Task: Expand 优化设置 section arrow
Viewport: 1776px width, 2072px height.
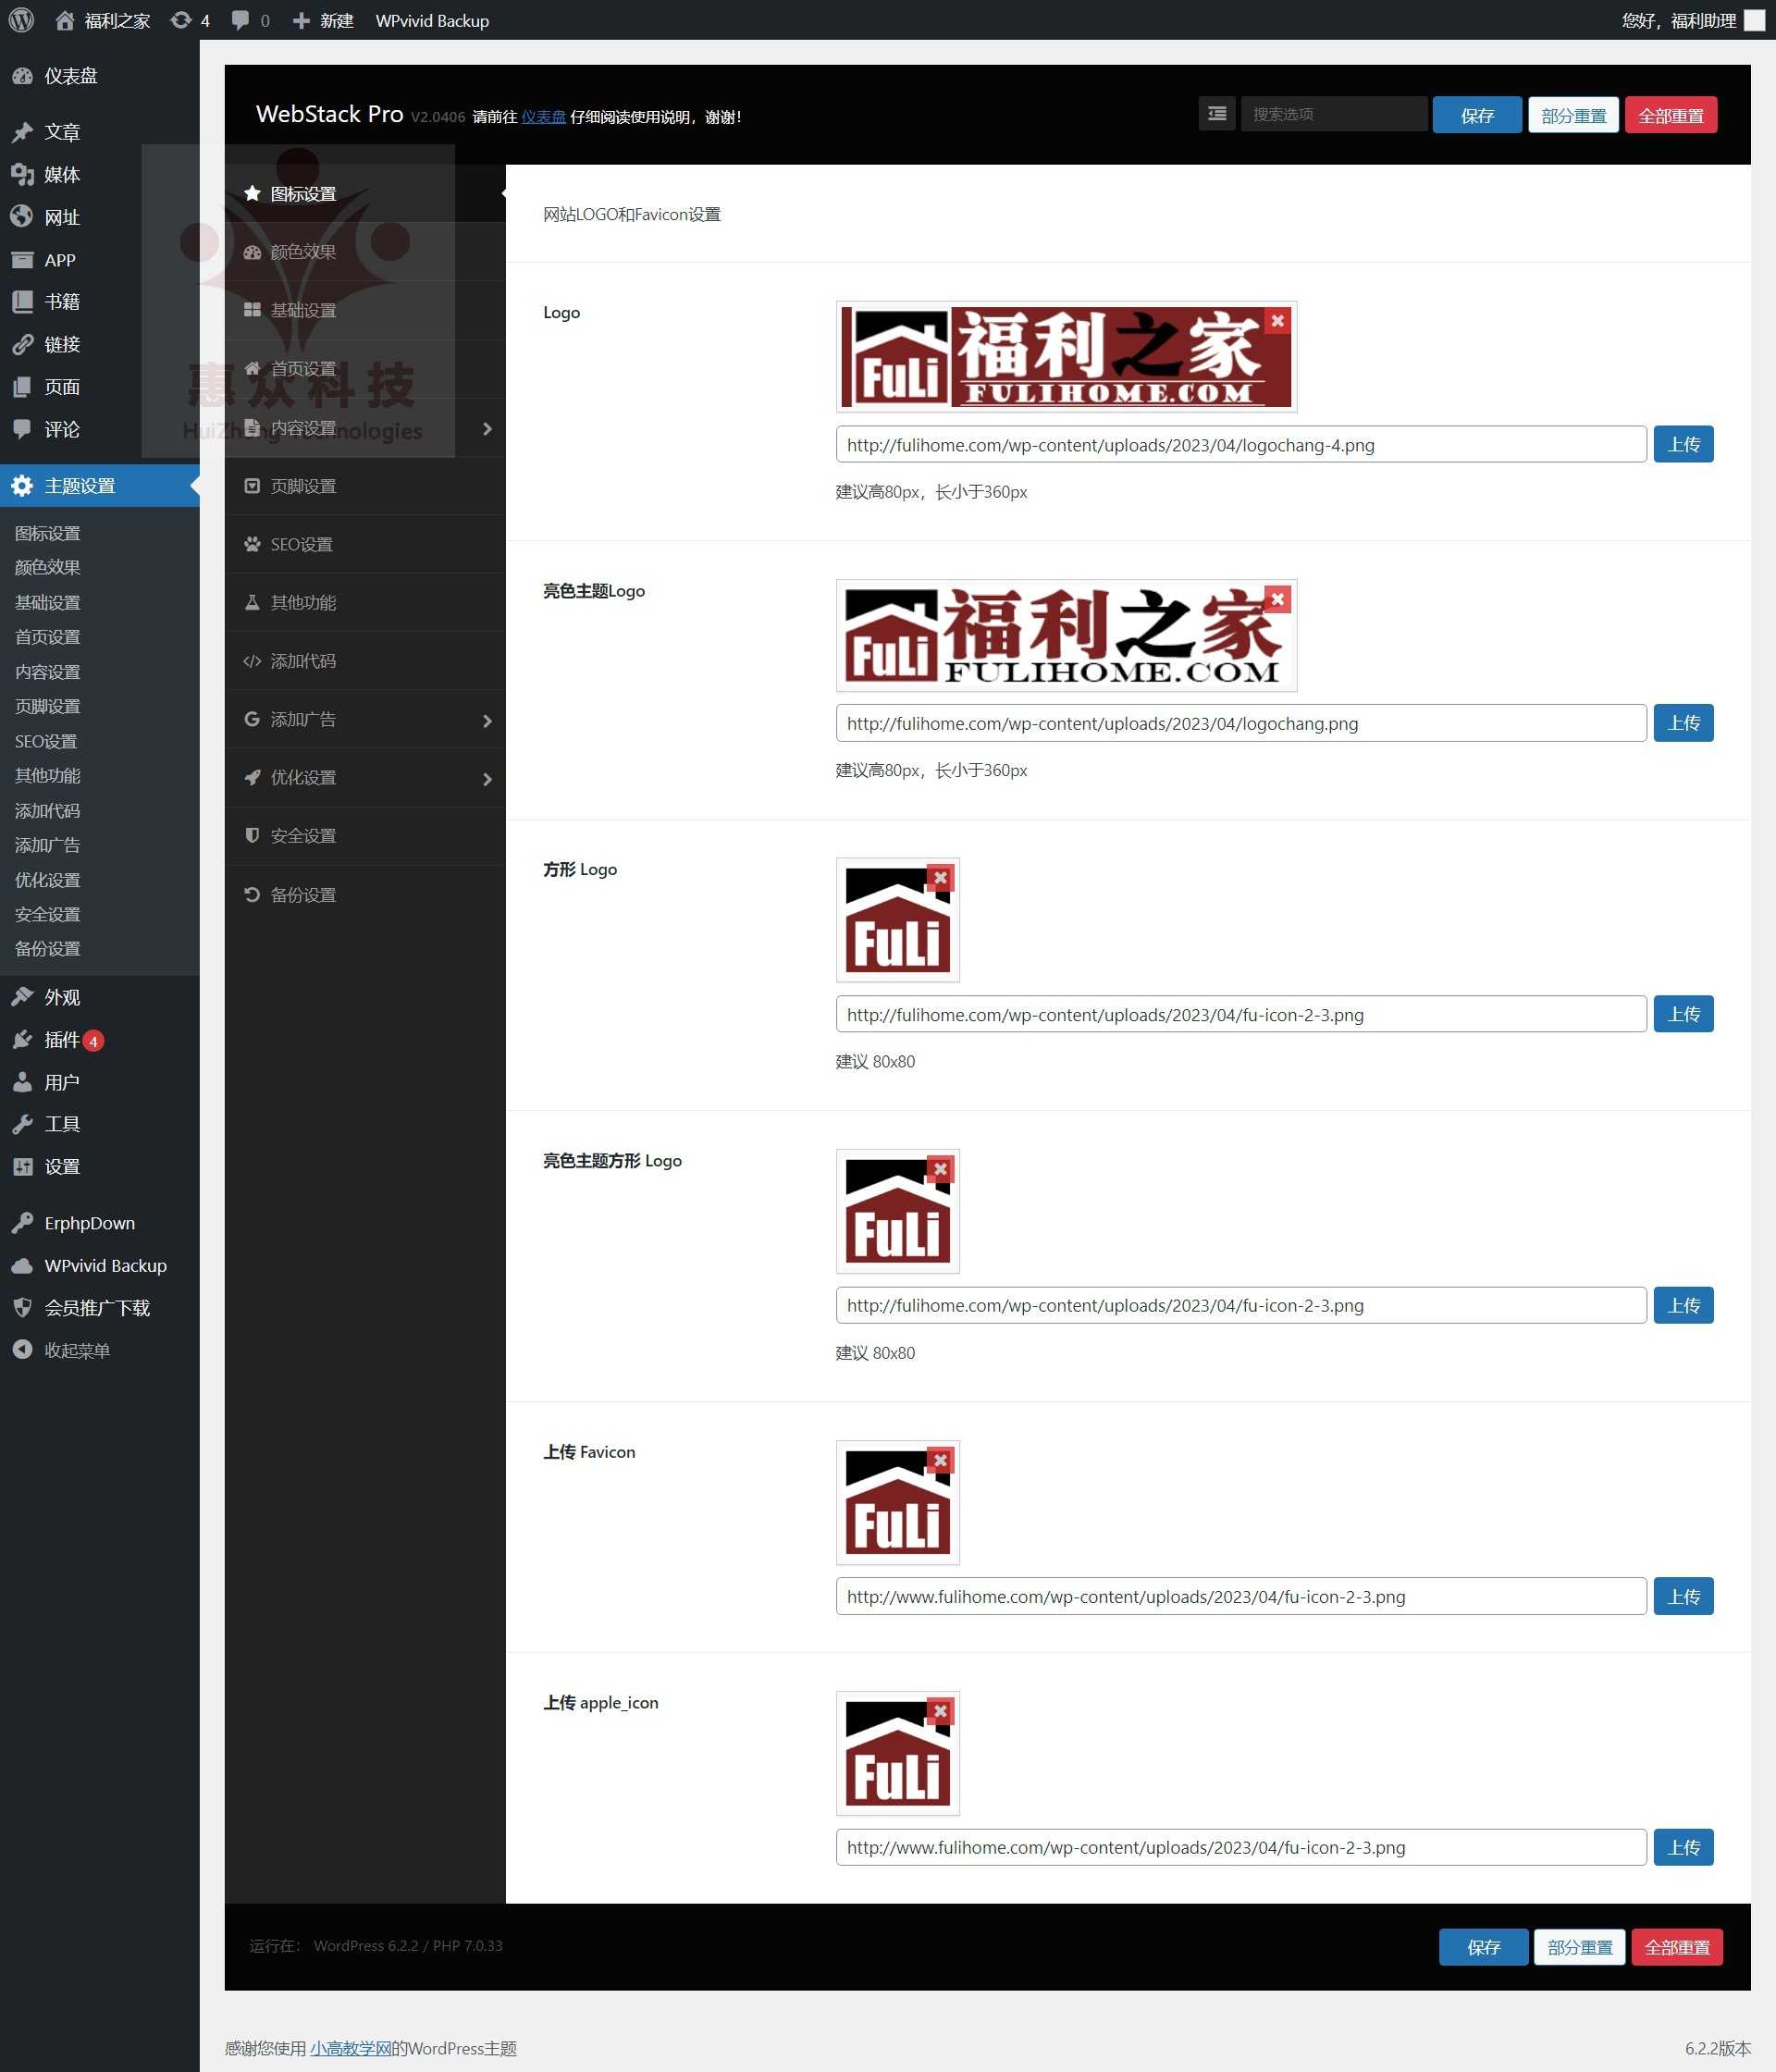Action: tap(487, 779)
